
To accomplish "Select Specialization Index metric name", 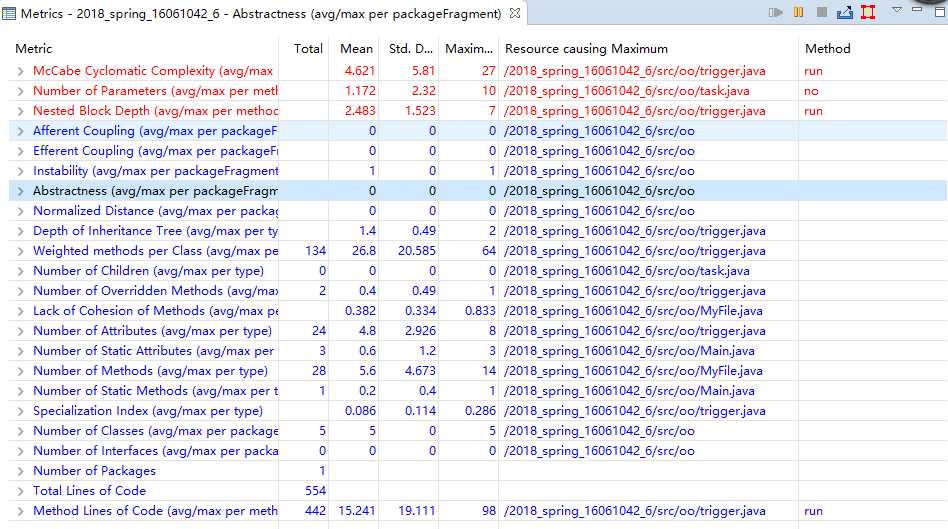I will (148, 411).
